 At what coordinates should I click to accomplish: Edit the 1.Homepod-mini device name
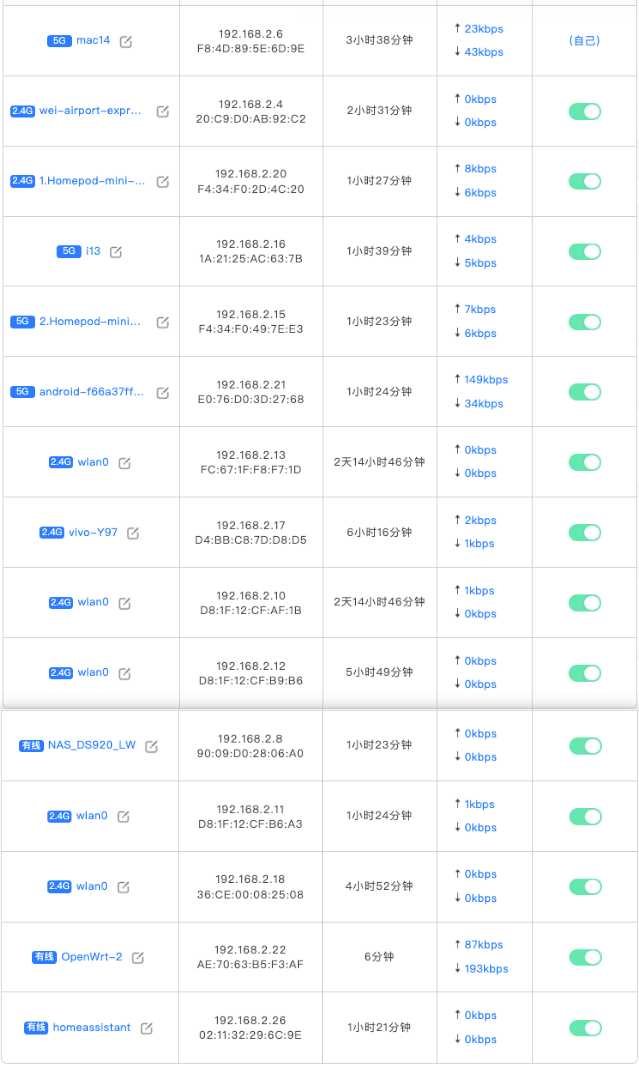coord(163,182)
